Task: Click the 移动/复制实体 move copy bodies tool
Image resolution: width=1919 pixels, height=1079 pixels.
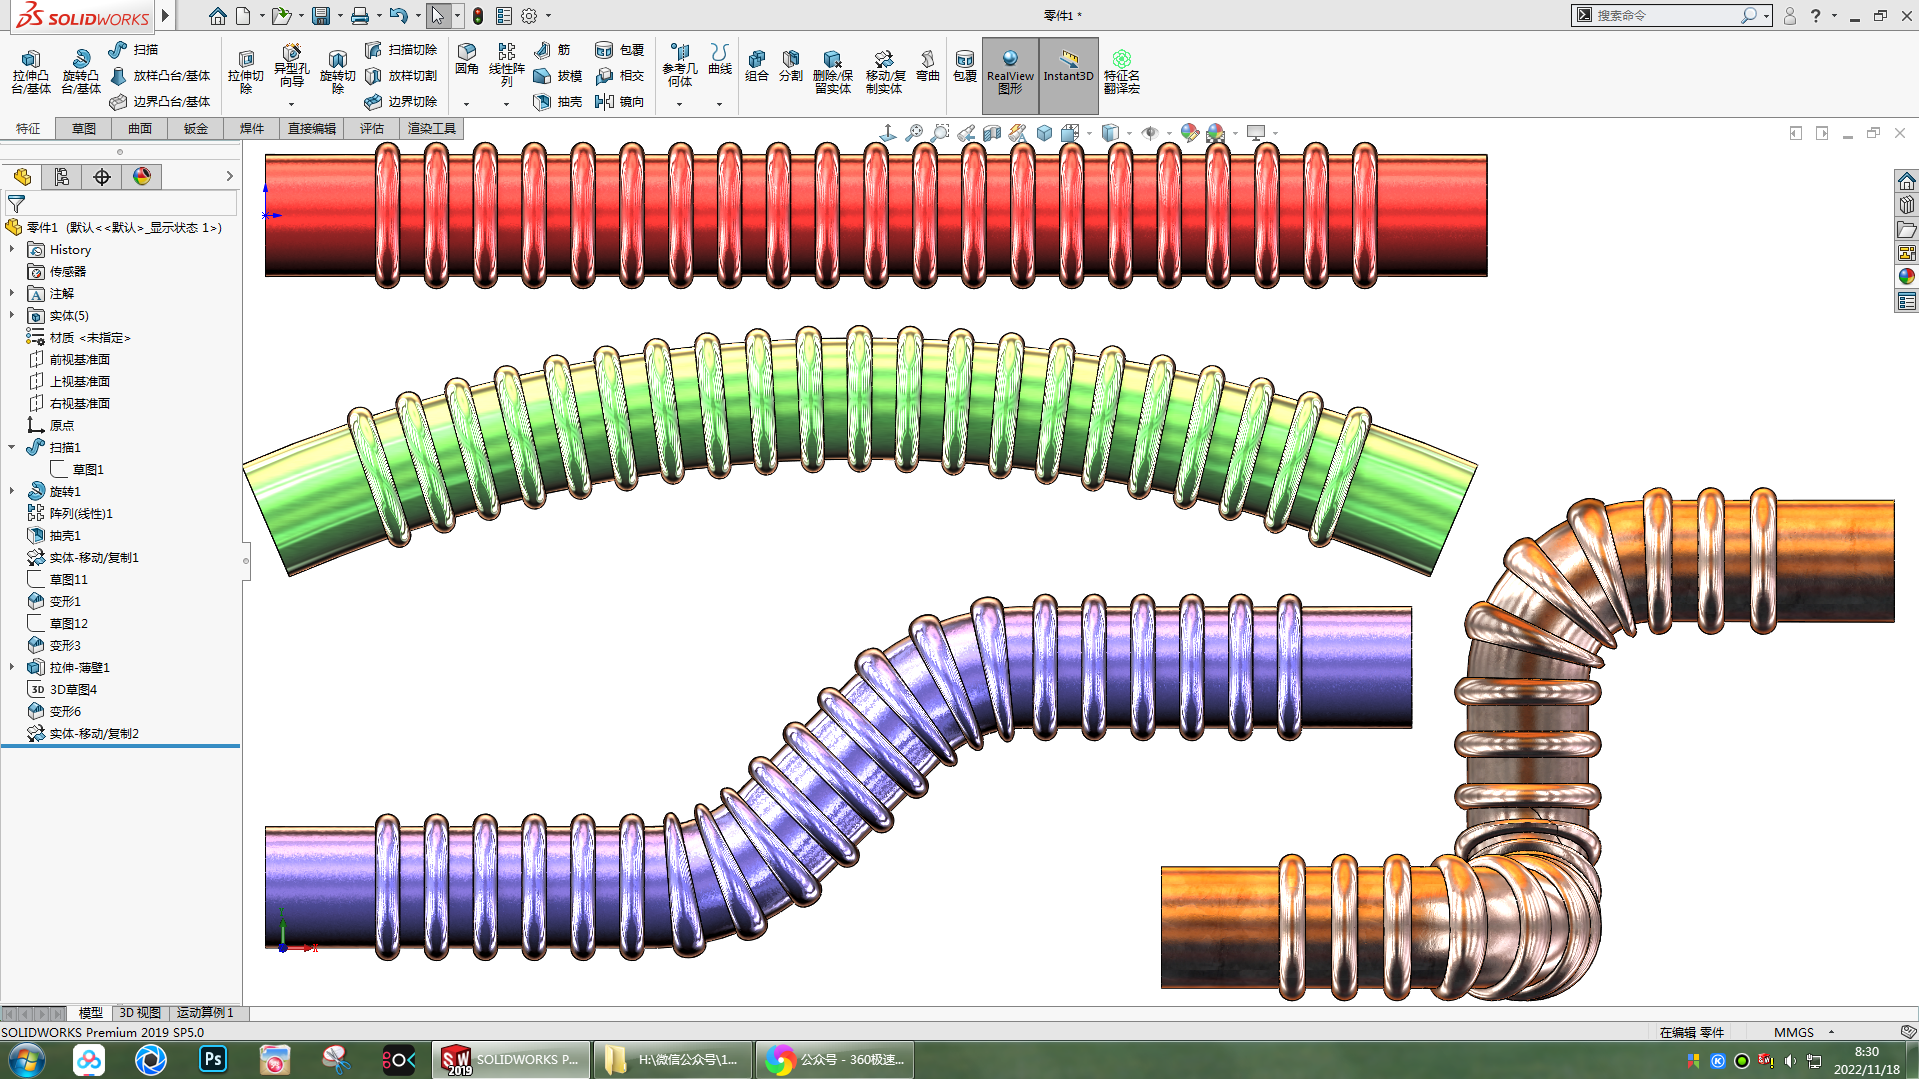Action: tap(885, 72)
